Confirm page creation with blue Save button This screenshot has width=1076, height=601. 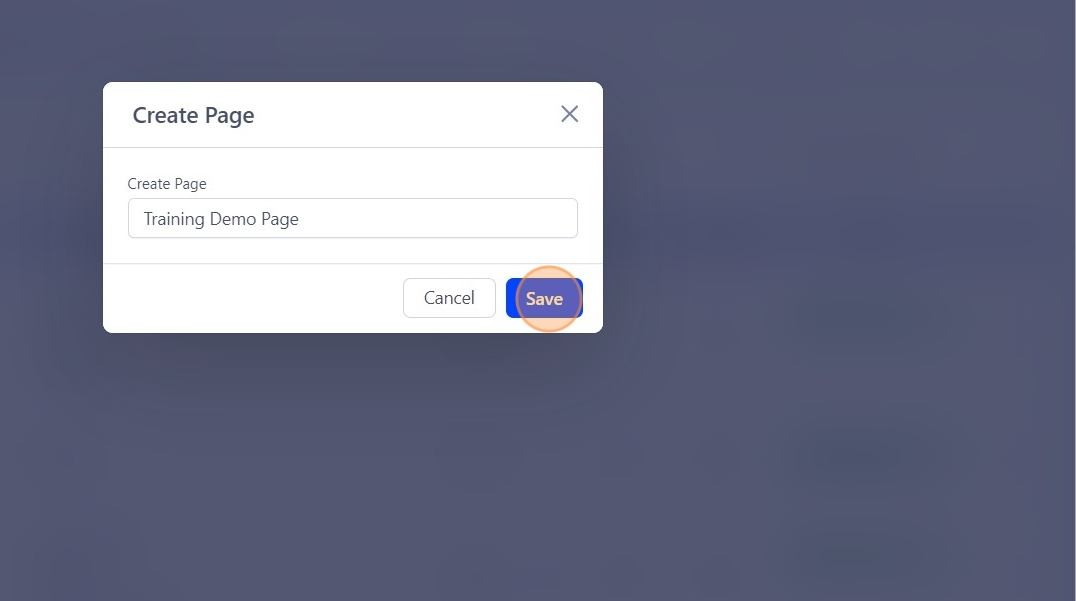544,298
